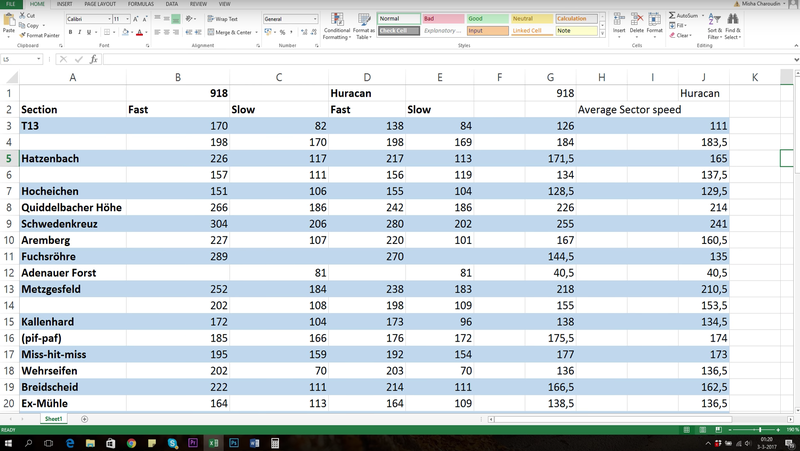Click the decrease indent icon
The width and height of the screenshot is (800, 451).
pos(189,32)
